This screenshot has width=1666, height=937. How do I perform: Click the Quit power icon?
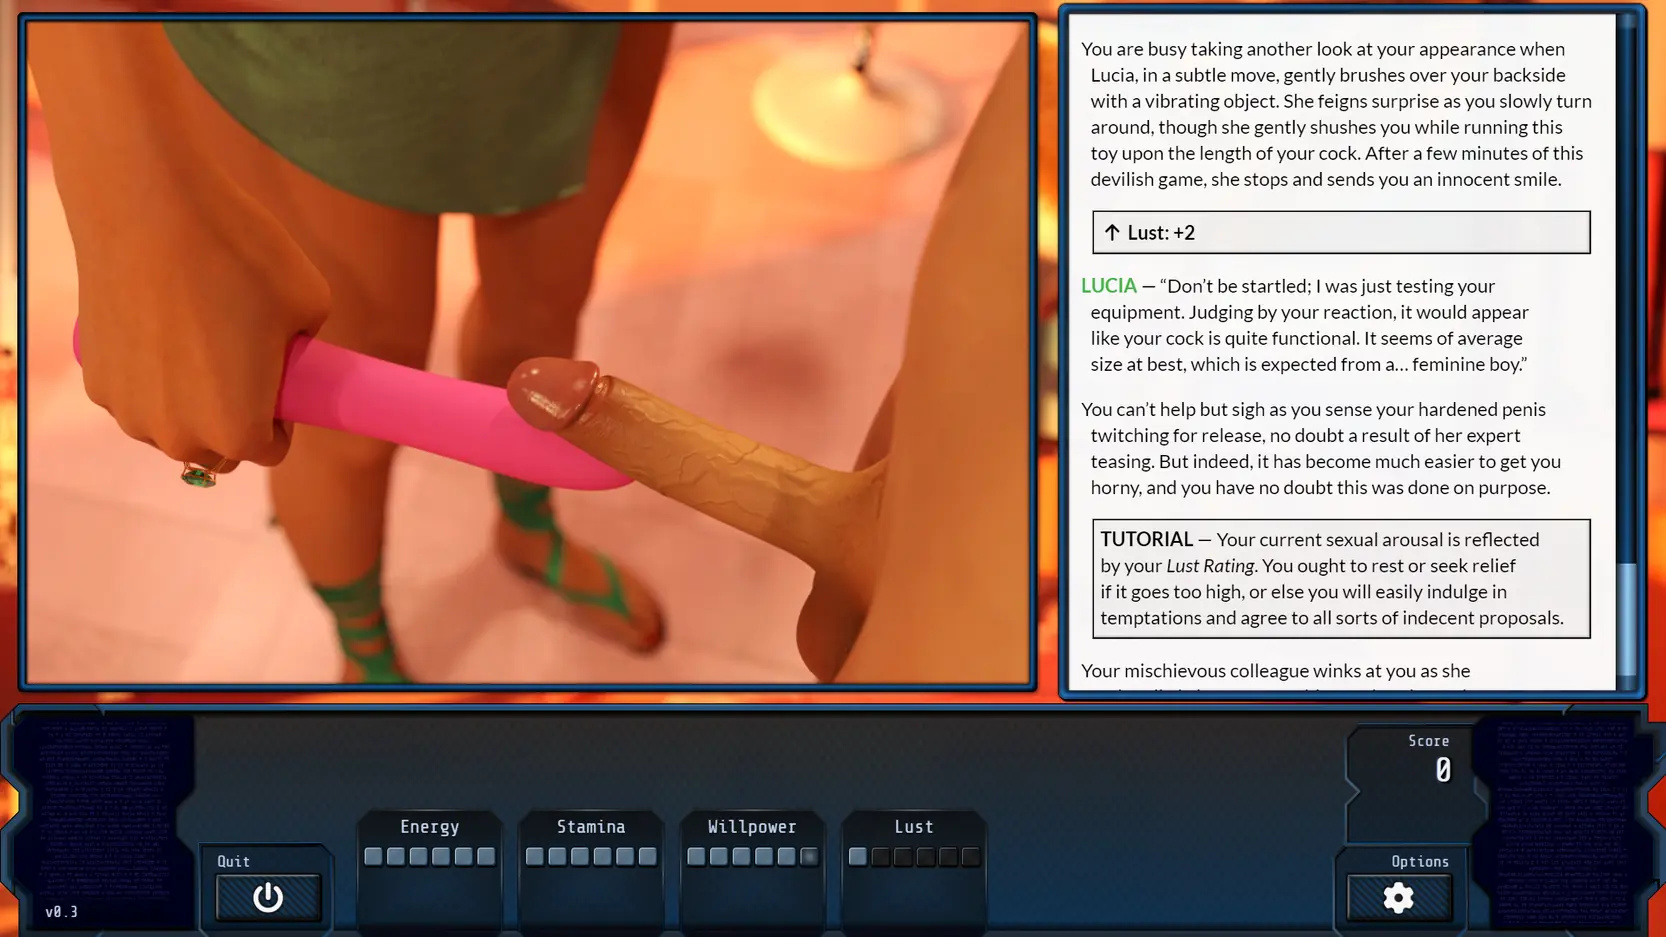(268, 897)
